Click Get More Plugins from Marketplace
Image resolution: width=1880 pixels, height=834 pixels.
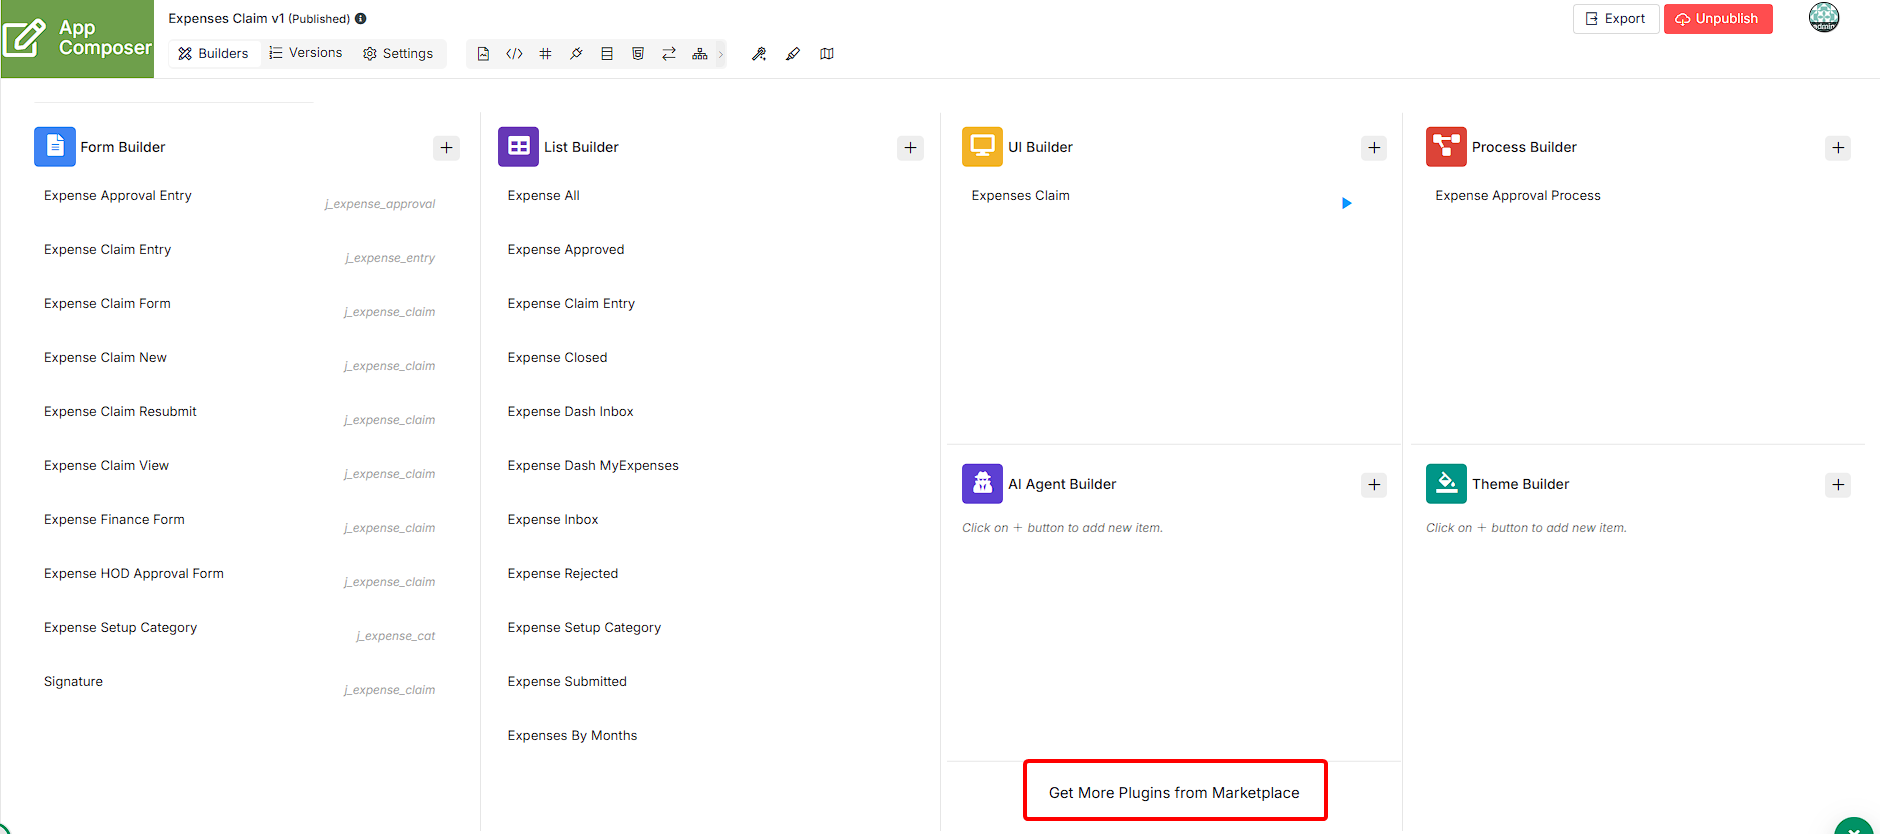click(1174, 793)
